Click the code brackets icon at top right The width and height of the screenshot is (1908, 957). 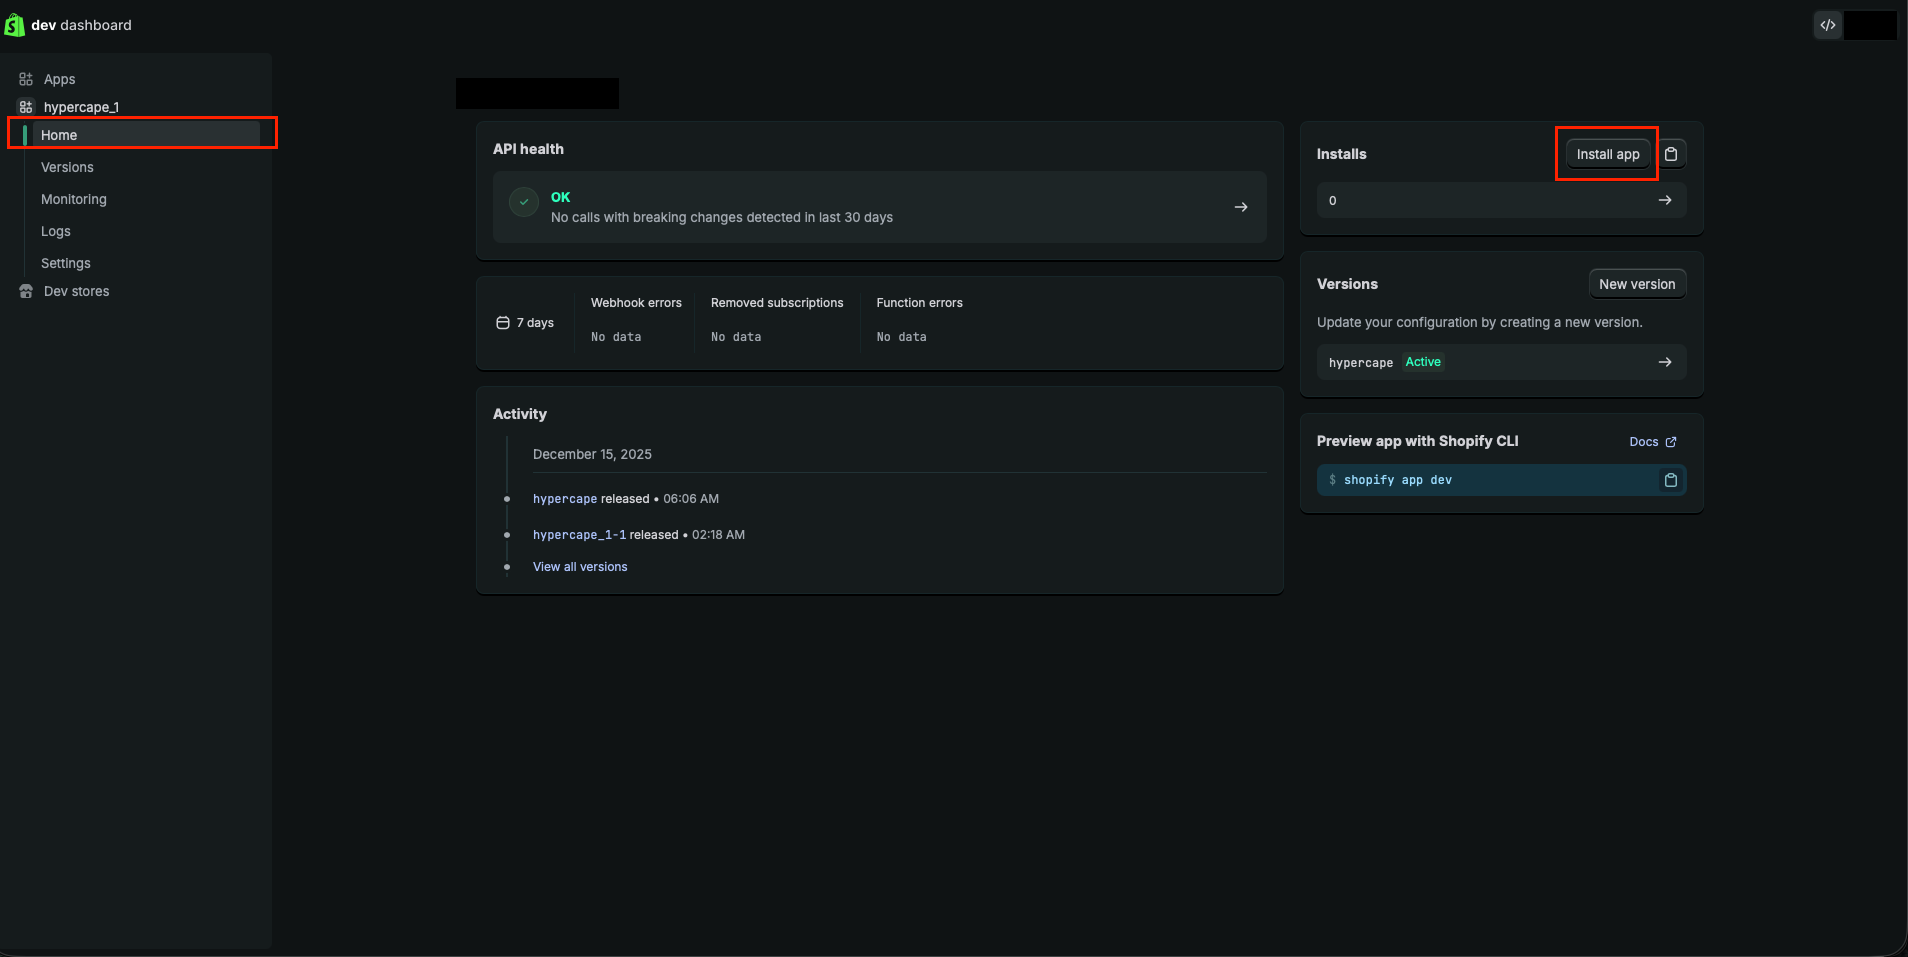coord(1827,25)
